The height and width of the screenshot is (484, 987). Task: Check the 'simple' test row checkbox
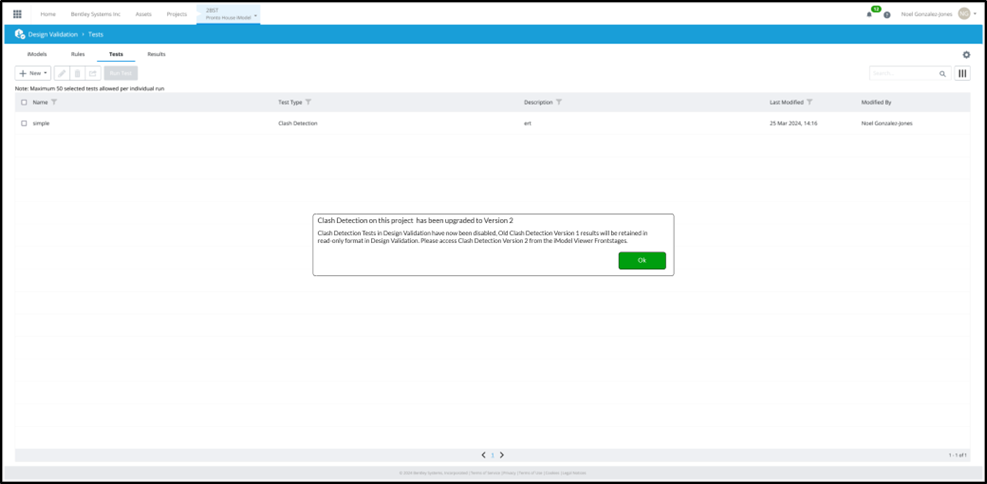24,123
